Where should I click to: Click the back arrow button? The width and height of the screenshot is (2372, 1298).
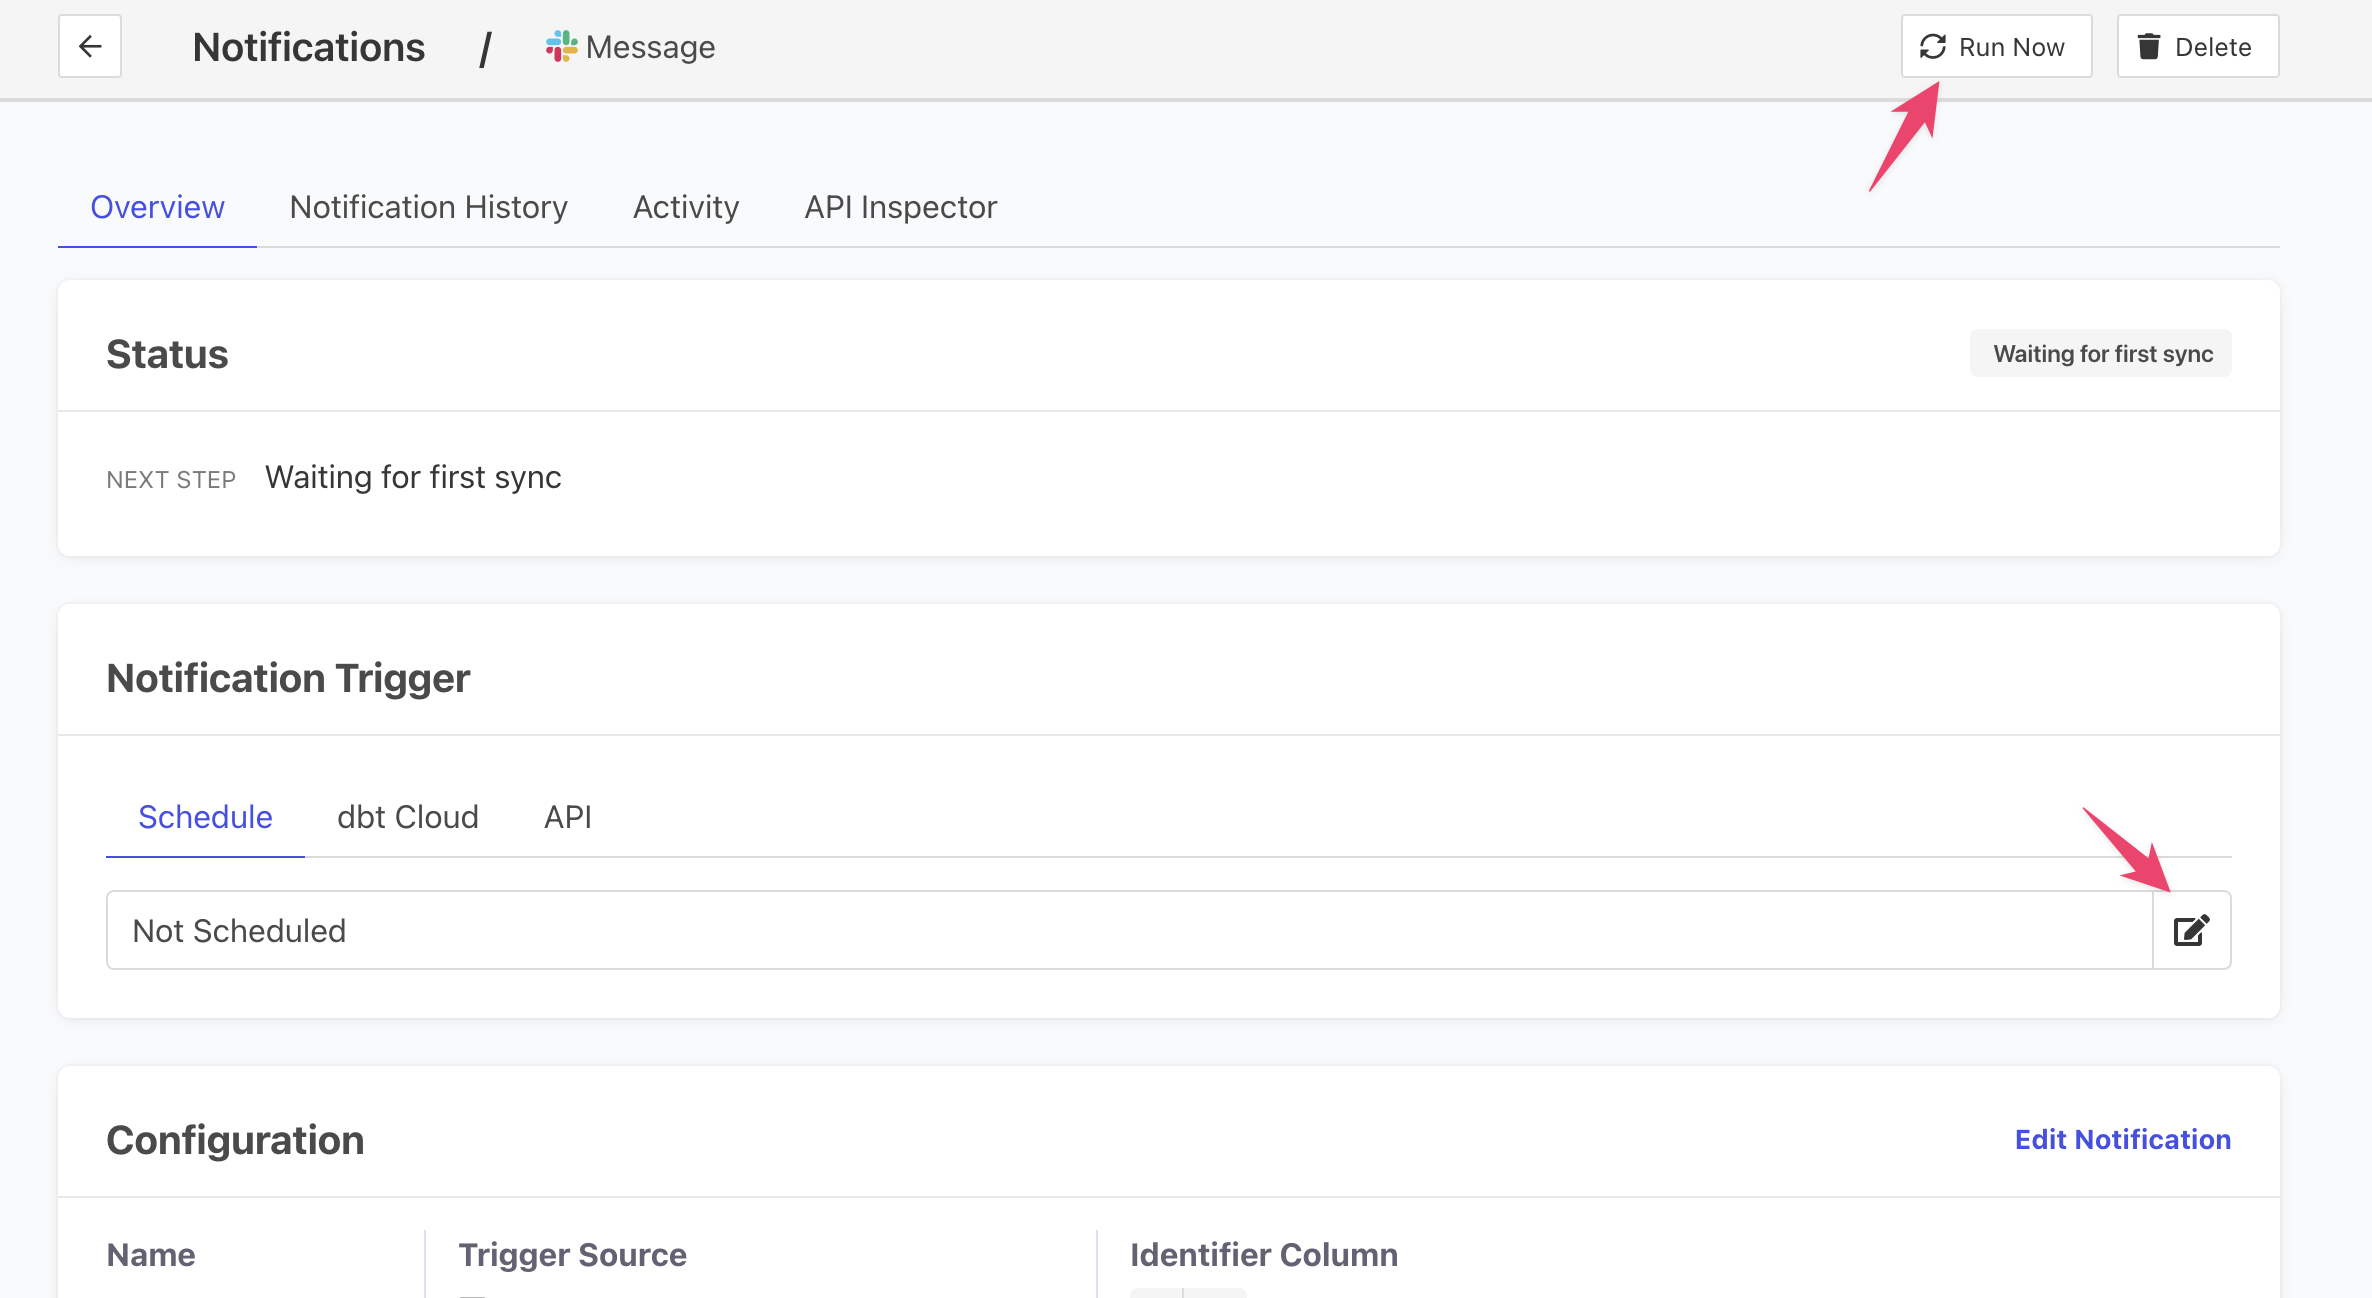[90, 46]
